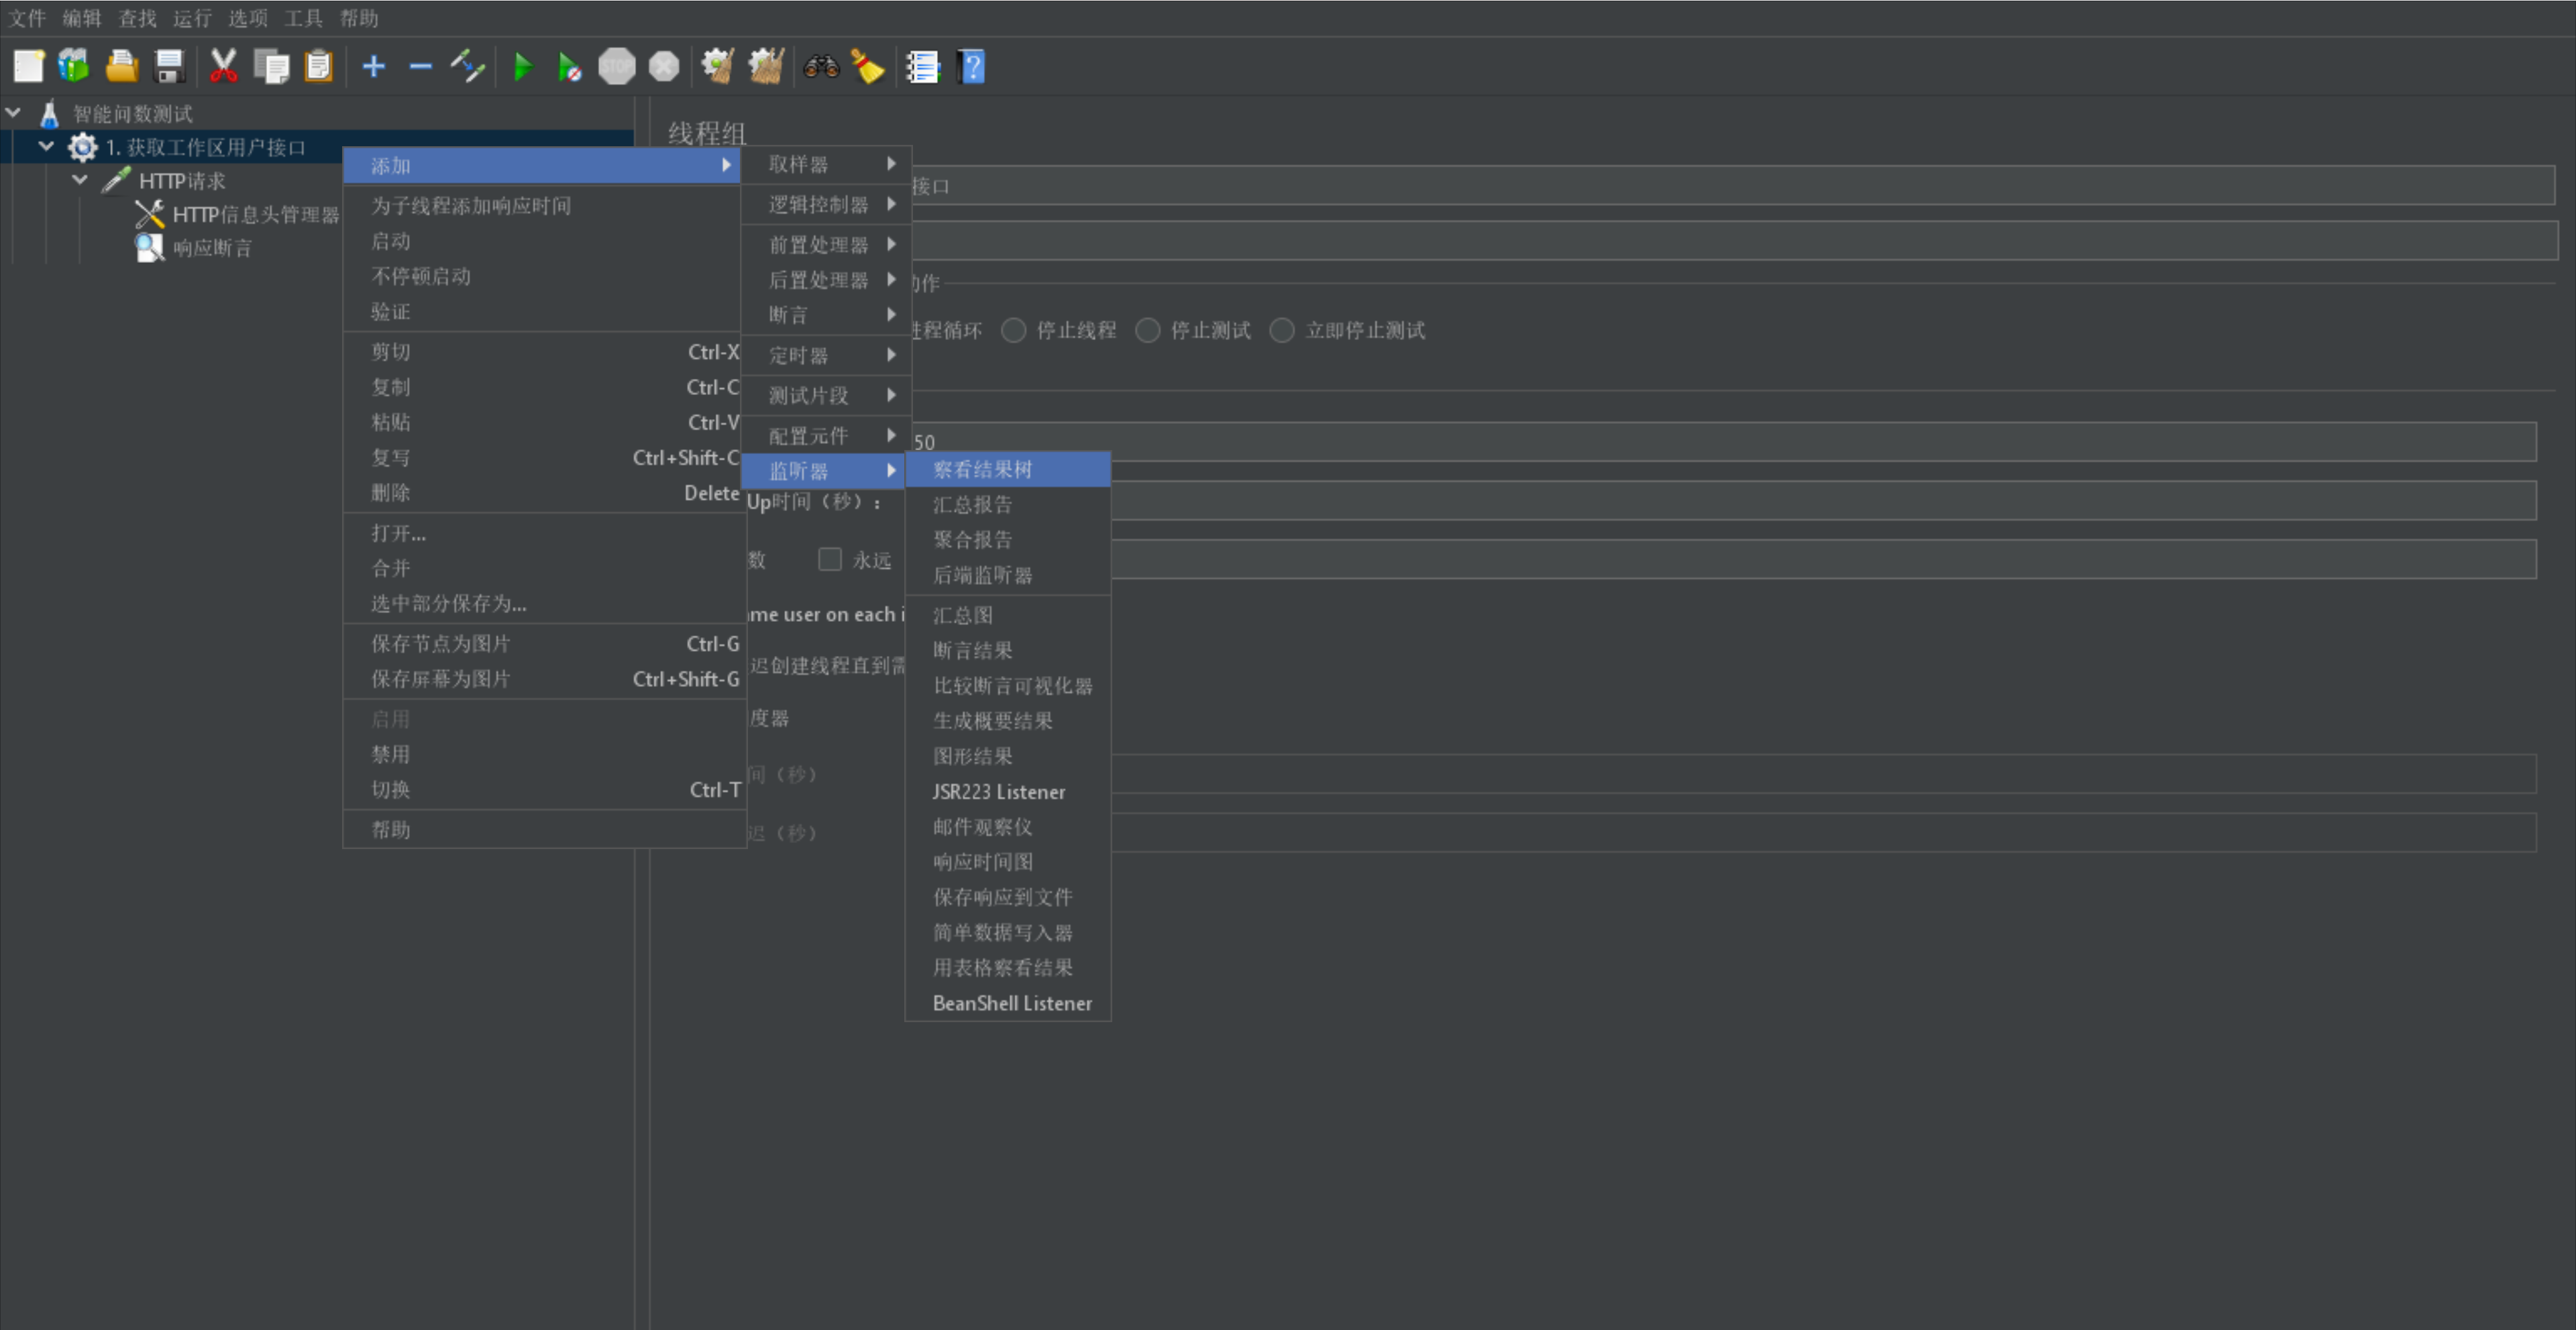Expand the 逻辑控制器 submenu
Screen dimensions: 2576x1330
click(826, 204)
